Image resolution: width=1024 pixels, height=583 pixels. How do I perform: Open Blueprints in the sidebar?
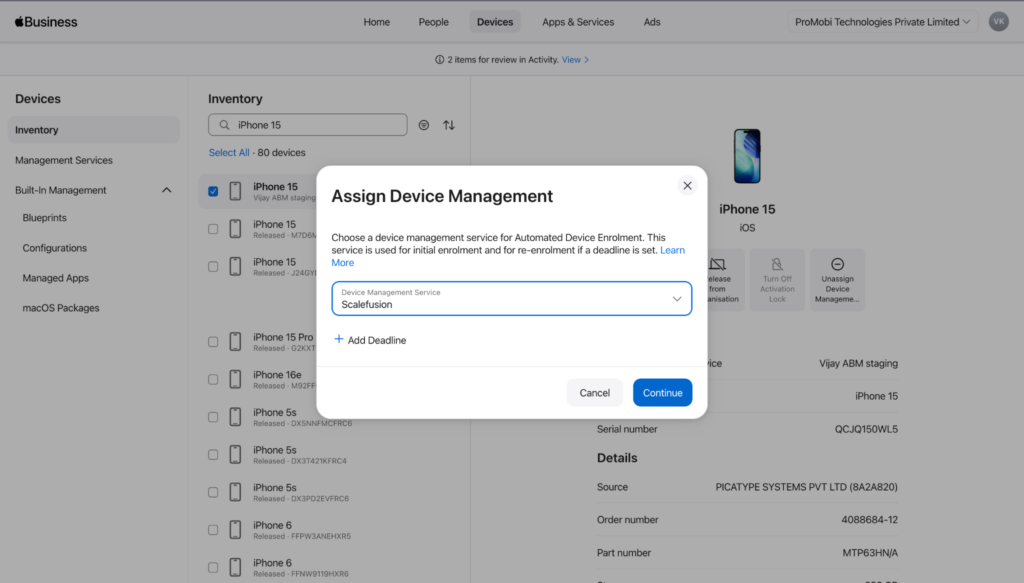(x=44, y=217)
